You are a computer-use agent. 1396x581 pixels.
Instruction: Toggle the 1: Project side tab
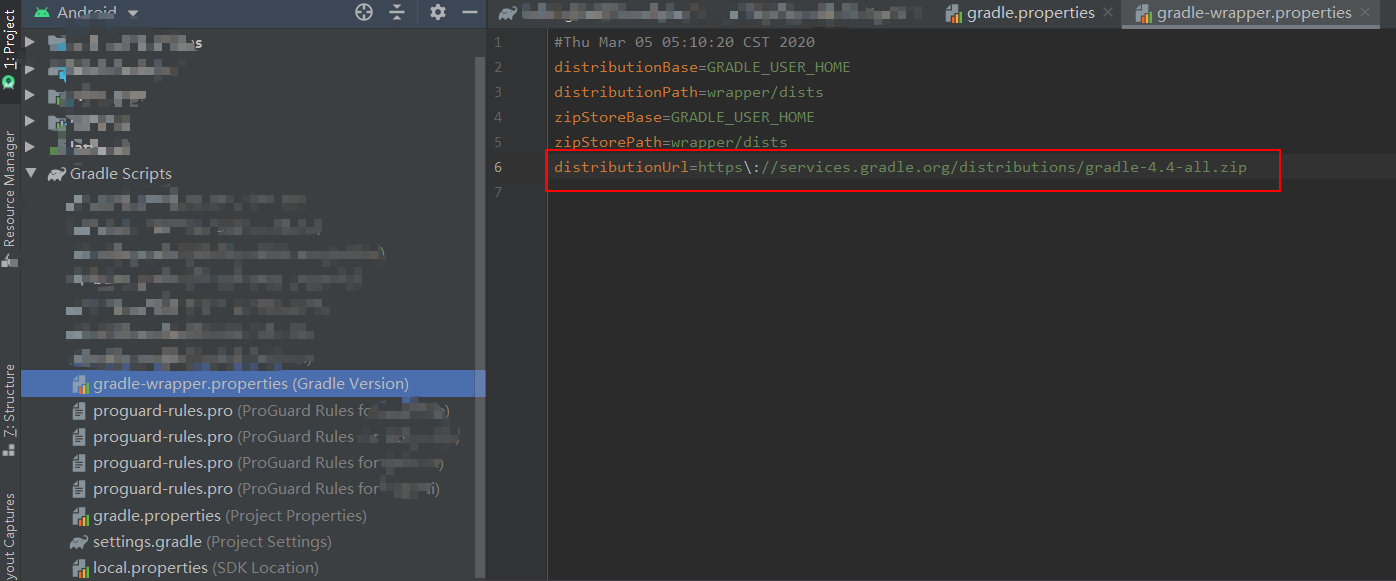(x=9, y=51)
